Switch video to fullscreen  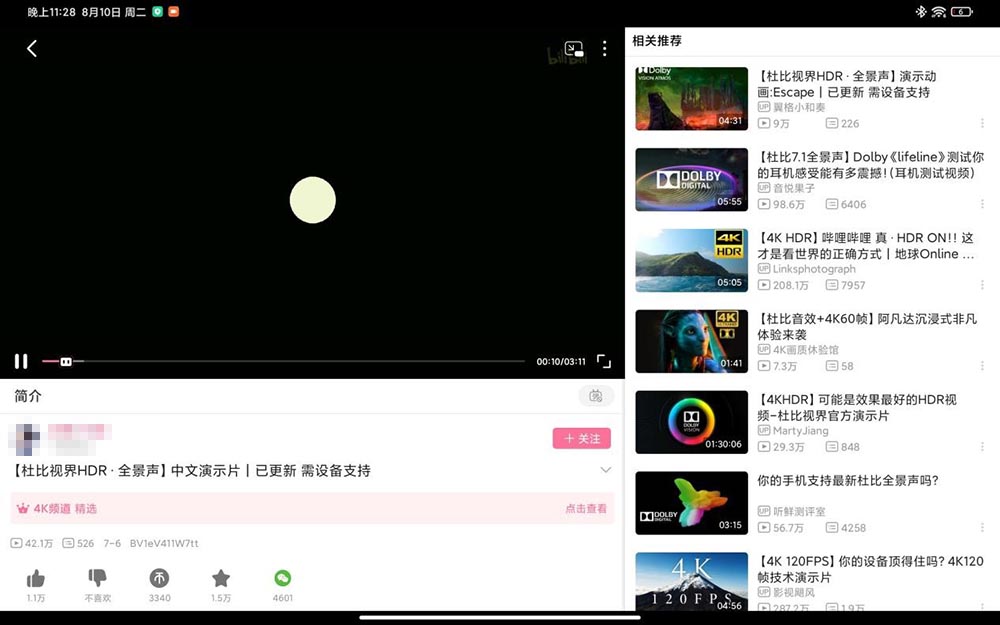[x=603, y=362]
